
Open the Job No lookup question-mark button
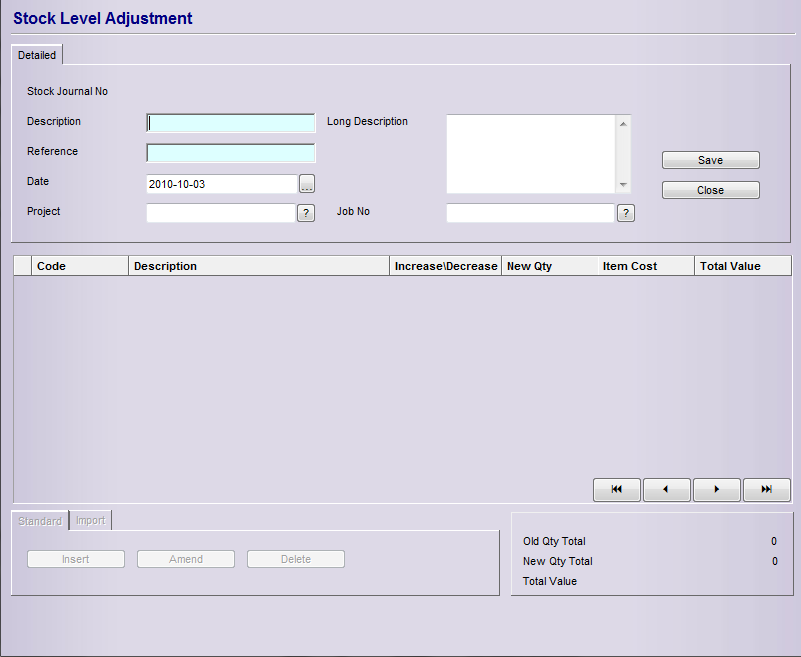(x=626, y=213)
